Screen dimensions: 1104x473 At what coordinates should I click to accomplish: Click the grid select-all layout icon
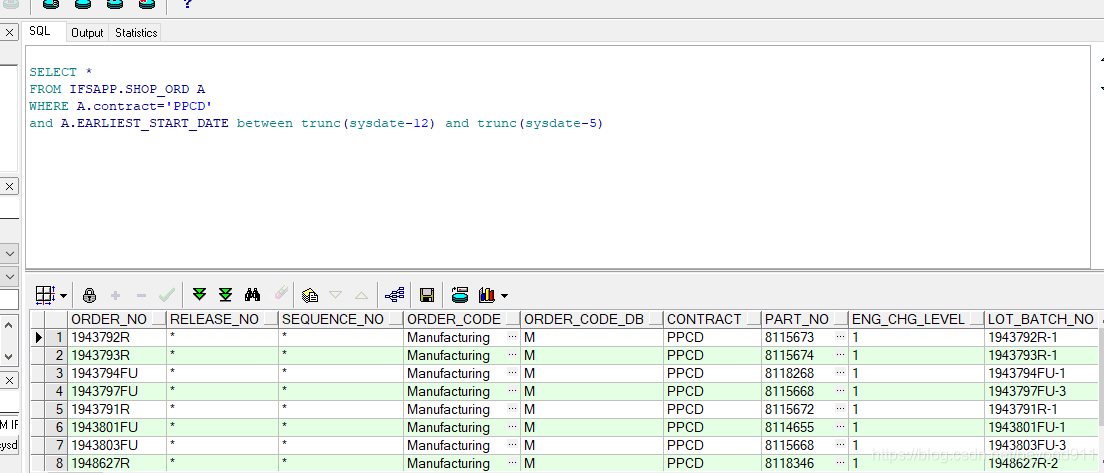point(45,295)
